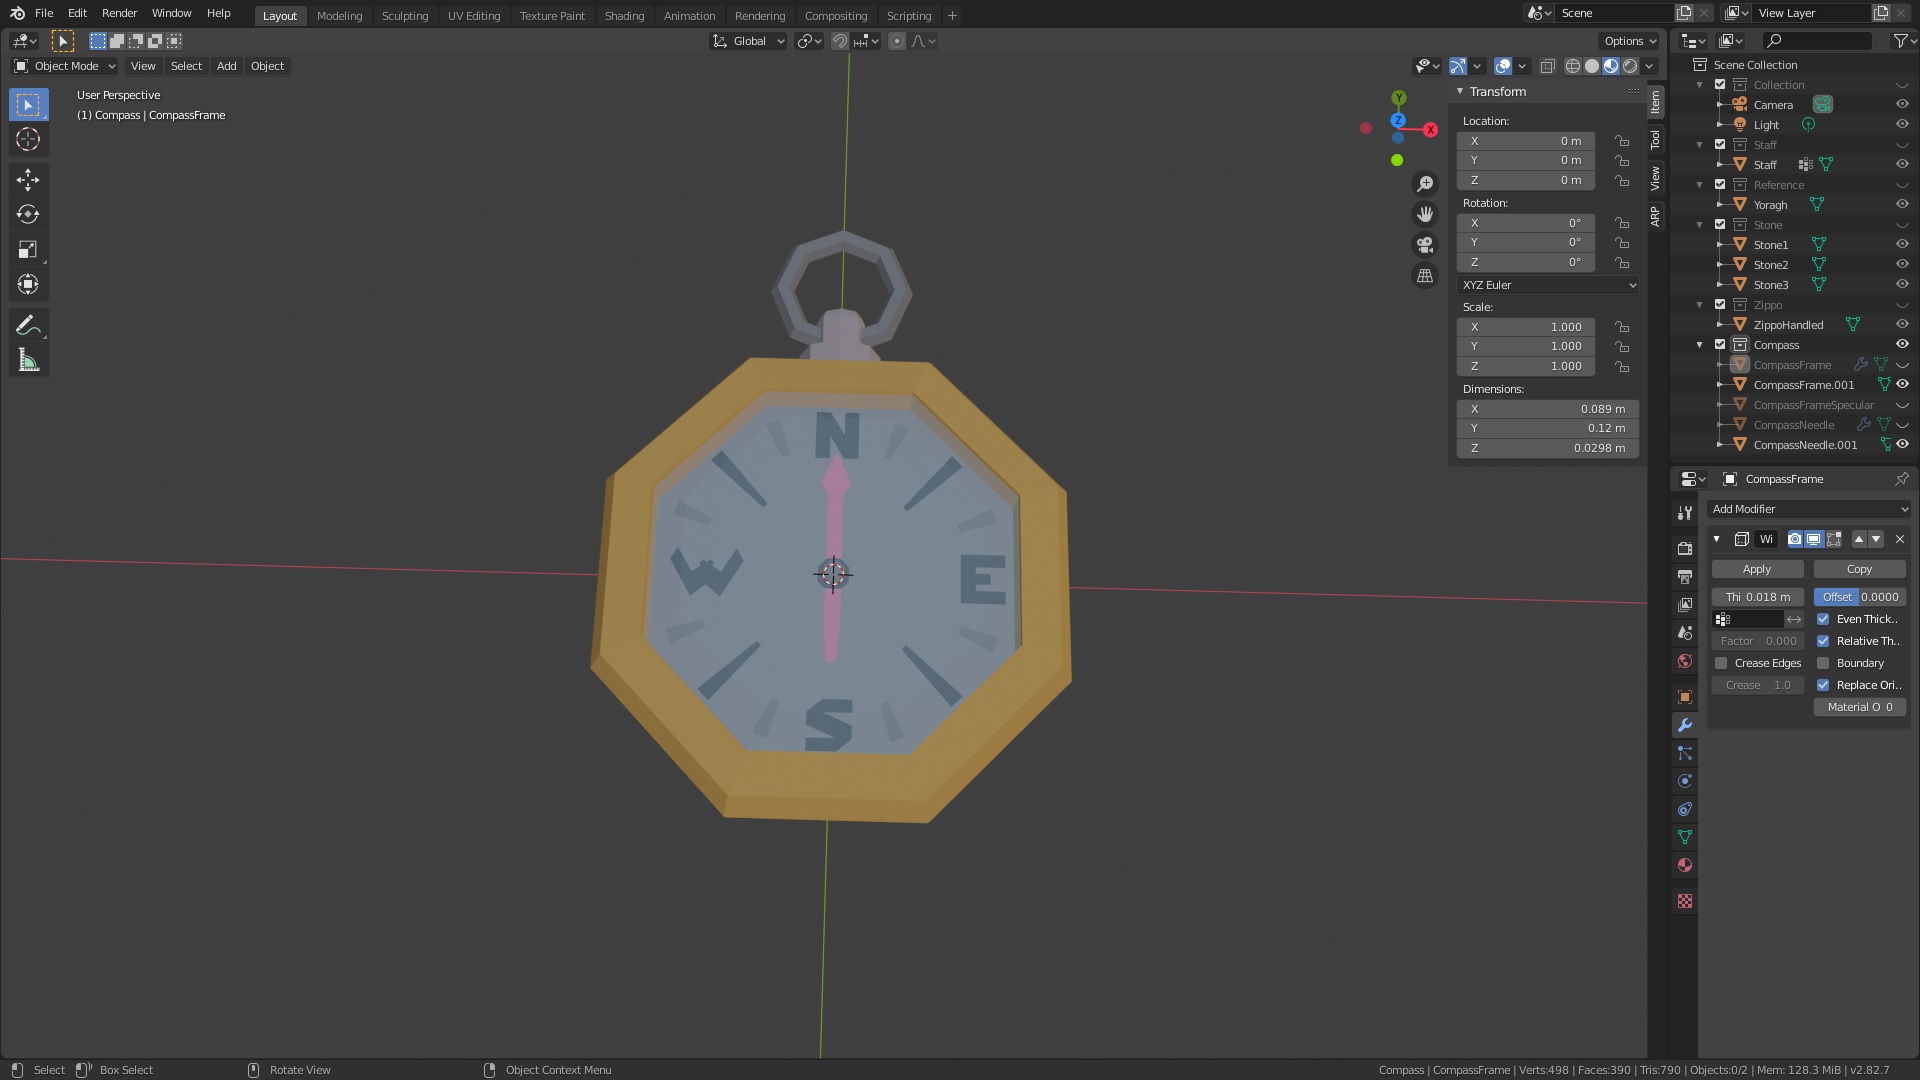1920x1080 pixels.
Task: Click the Location X value field
Action: (x=1526, y=141)
